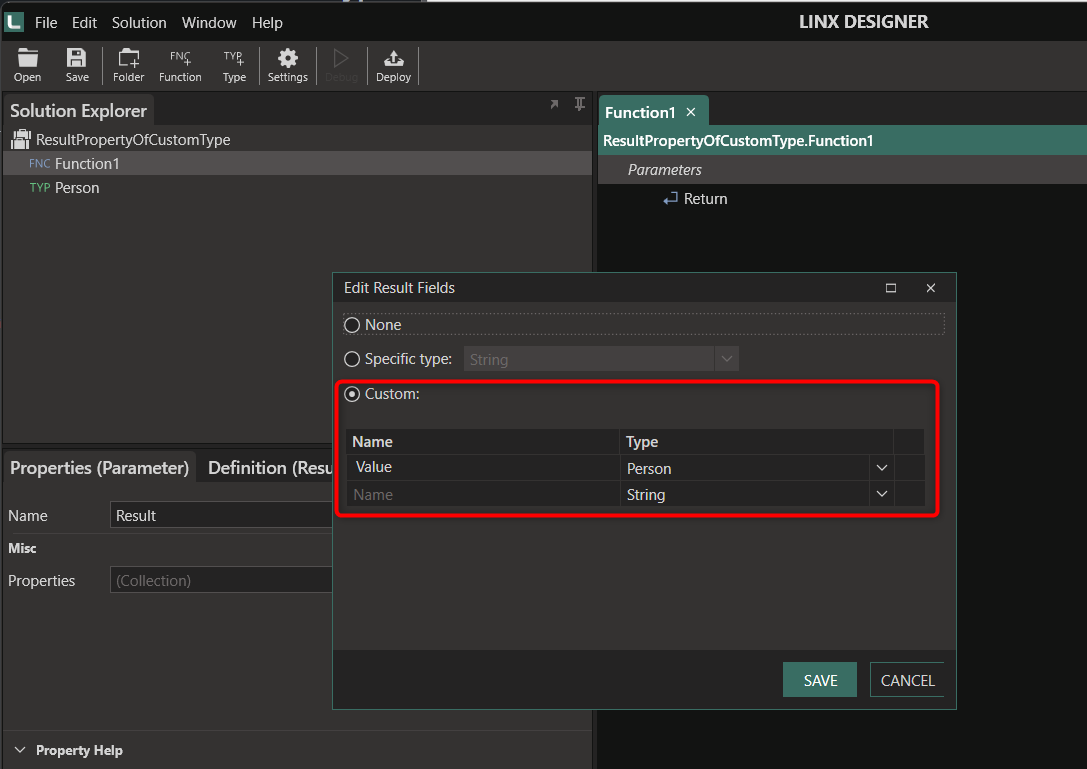Image resolution: width=1087 pixels, height=769 pixels.
Task: Click the Open toolbar icon
Action: (x=28, y=66)
